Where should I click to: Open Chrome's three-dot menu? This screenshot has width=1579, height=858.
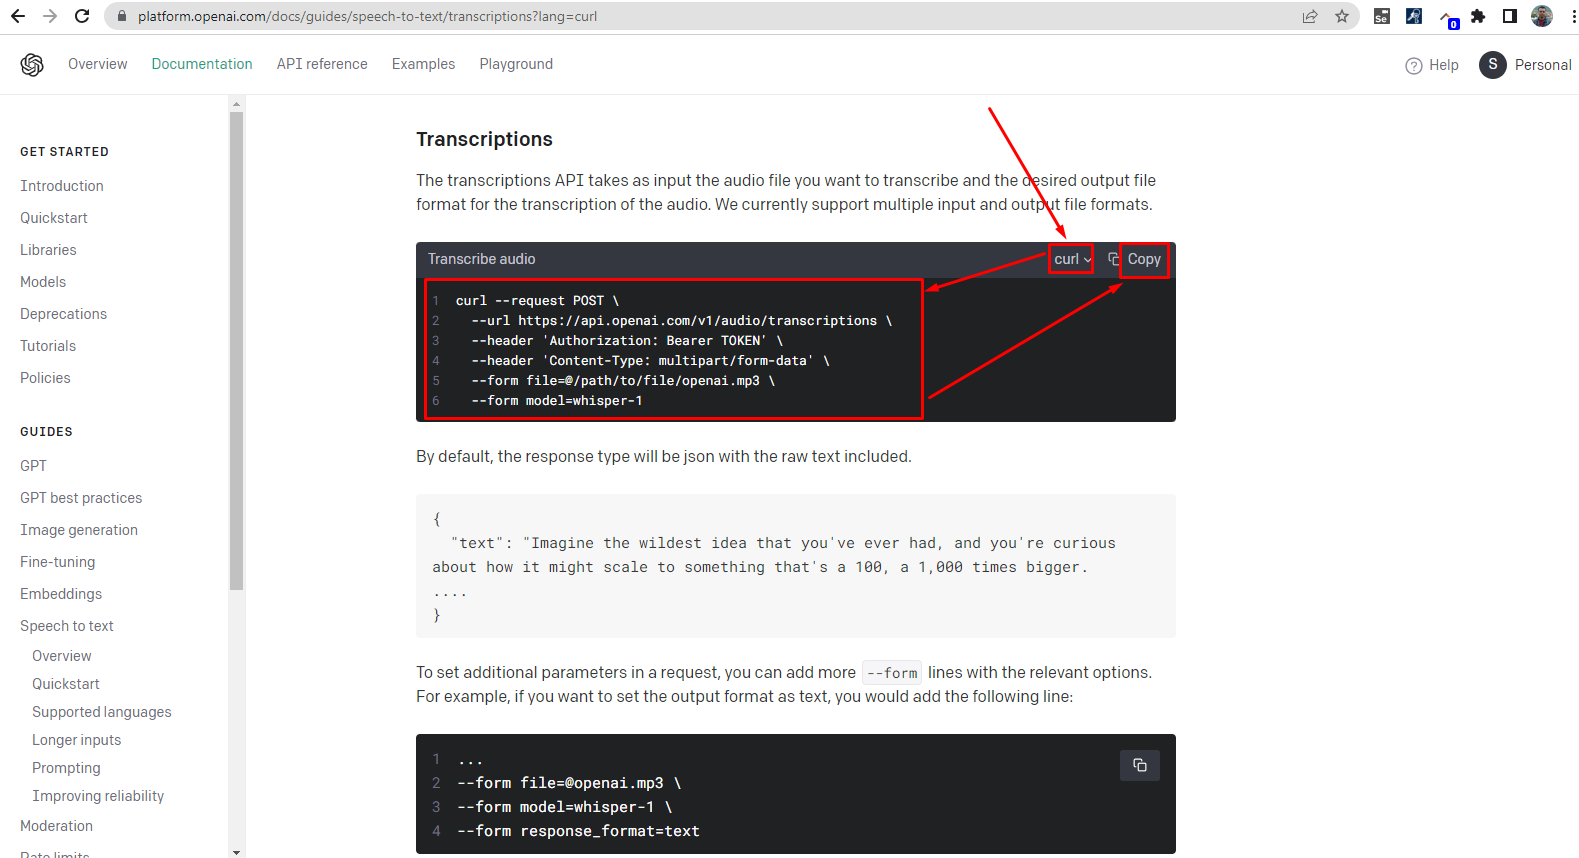click(x=1573, y=16)
